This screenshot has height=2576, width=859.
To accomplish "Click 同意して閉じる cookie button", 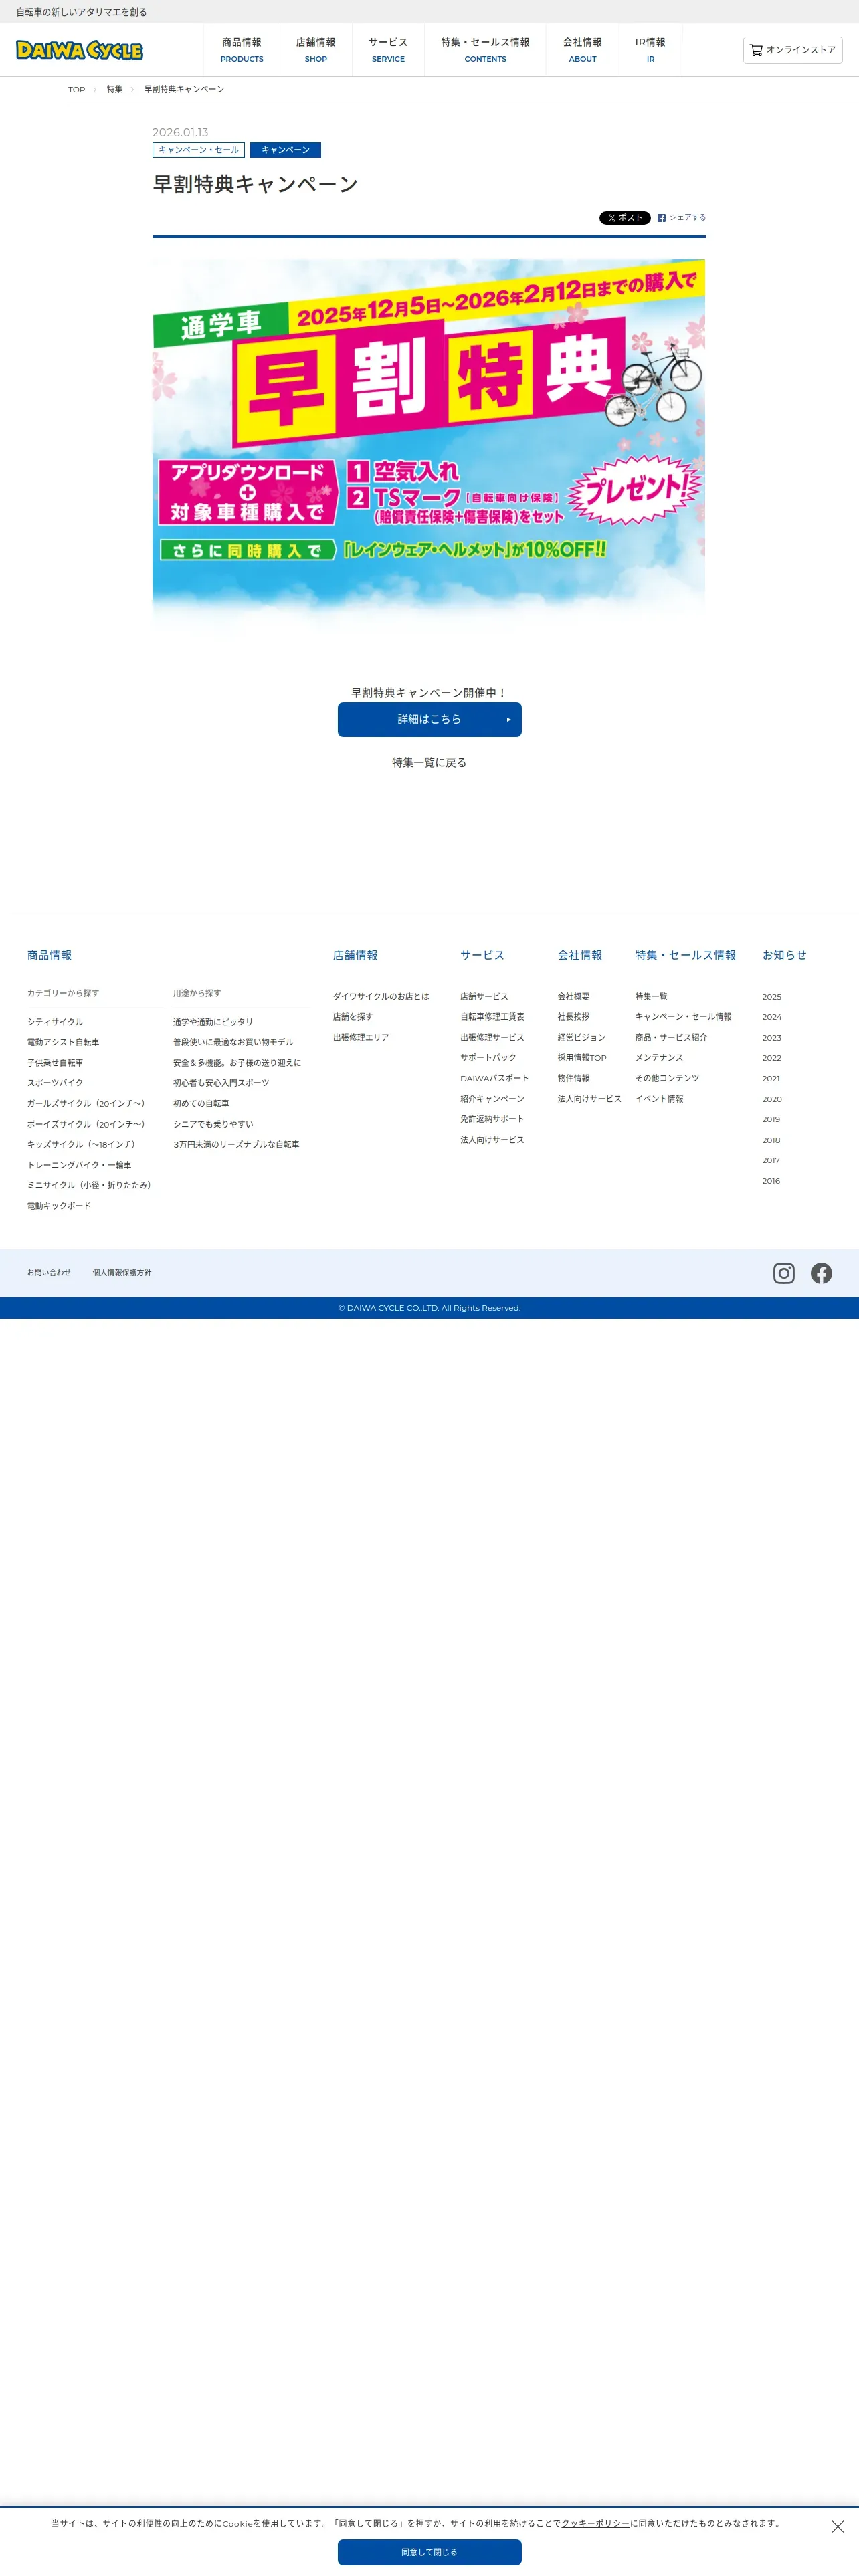I will [x=430, y=2552].
